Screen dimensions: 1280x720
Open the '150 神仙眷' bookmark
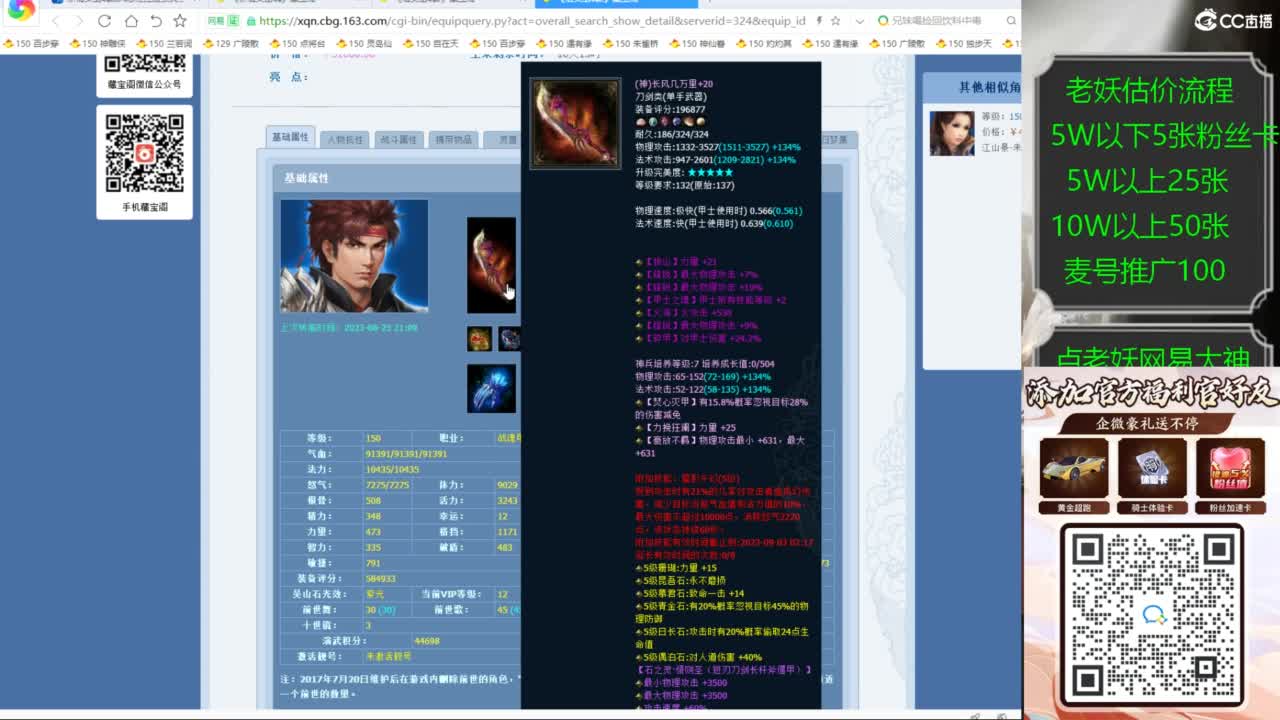pos(698,44)
